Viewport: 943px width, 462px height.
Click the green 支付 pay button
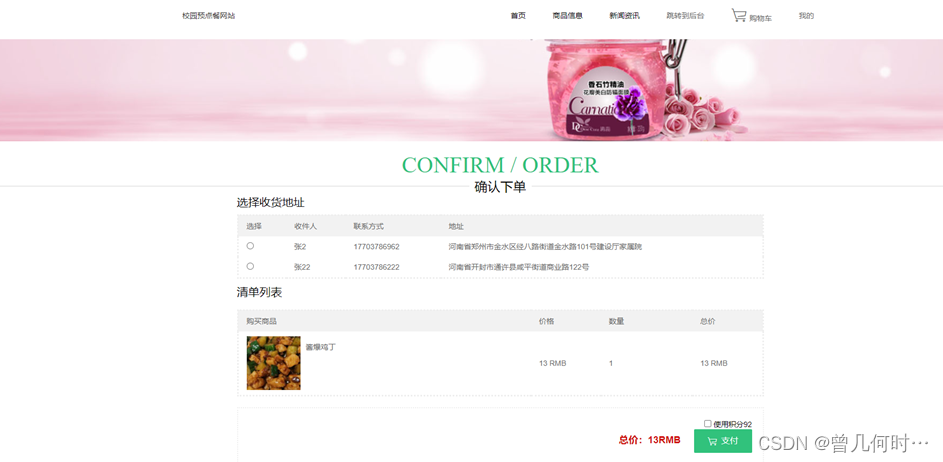coord(723,441)
